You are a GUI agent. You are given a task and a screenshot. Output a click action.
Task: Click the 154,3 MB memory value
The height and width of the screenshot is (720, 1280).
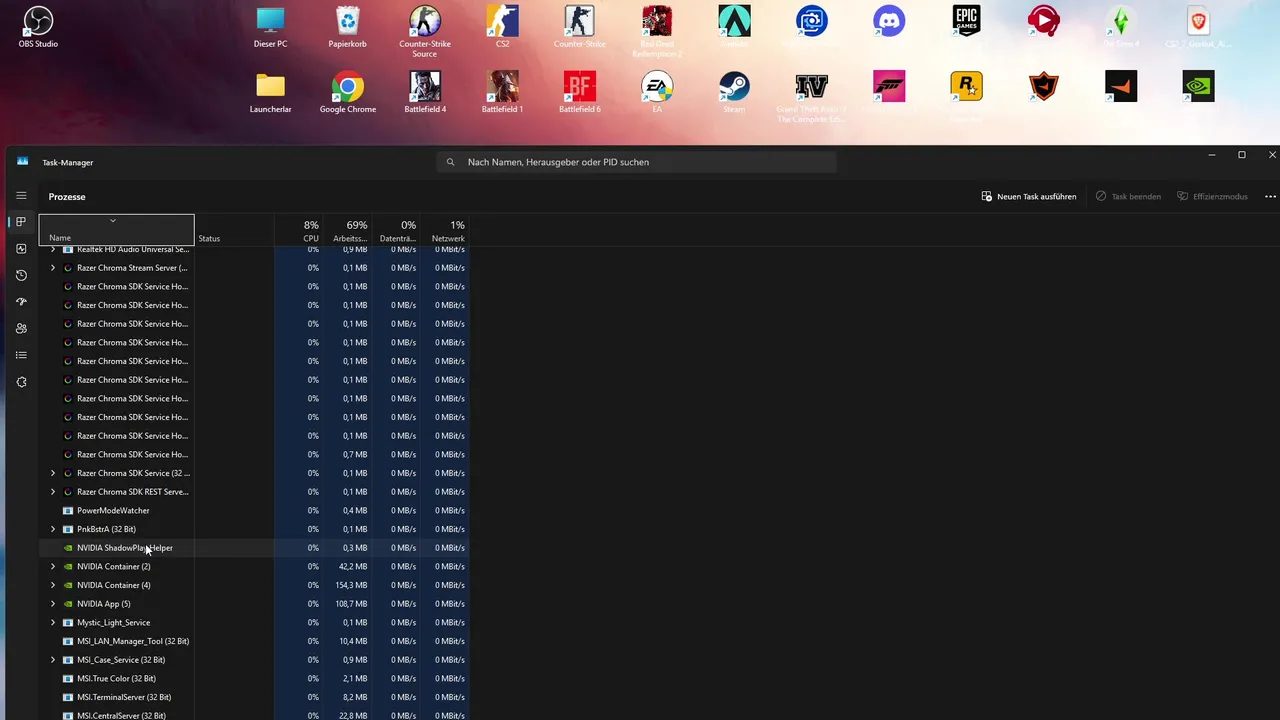tap(352, 585)
